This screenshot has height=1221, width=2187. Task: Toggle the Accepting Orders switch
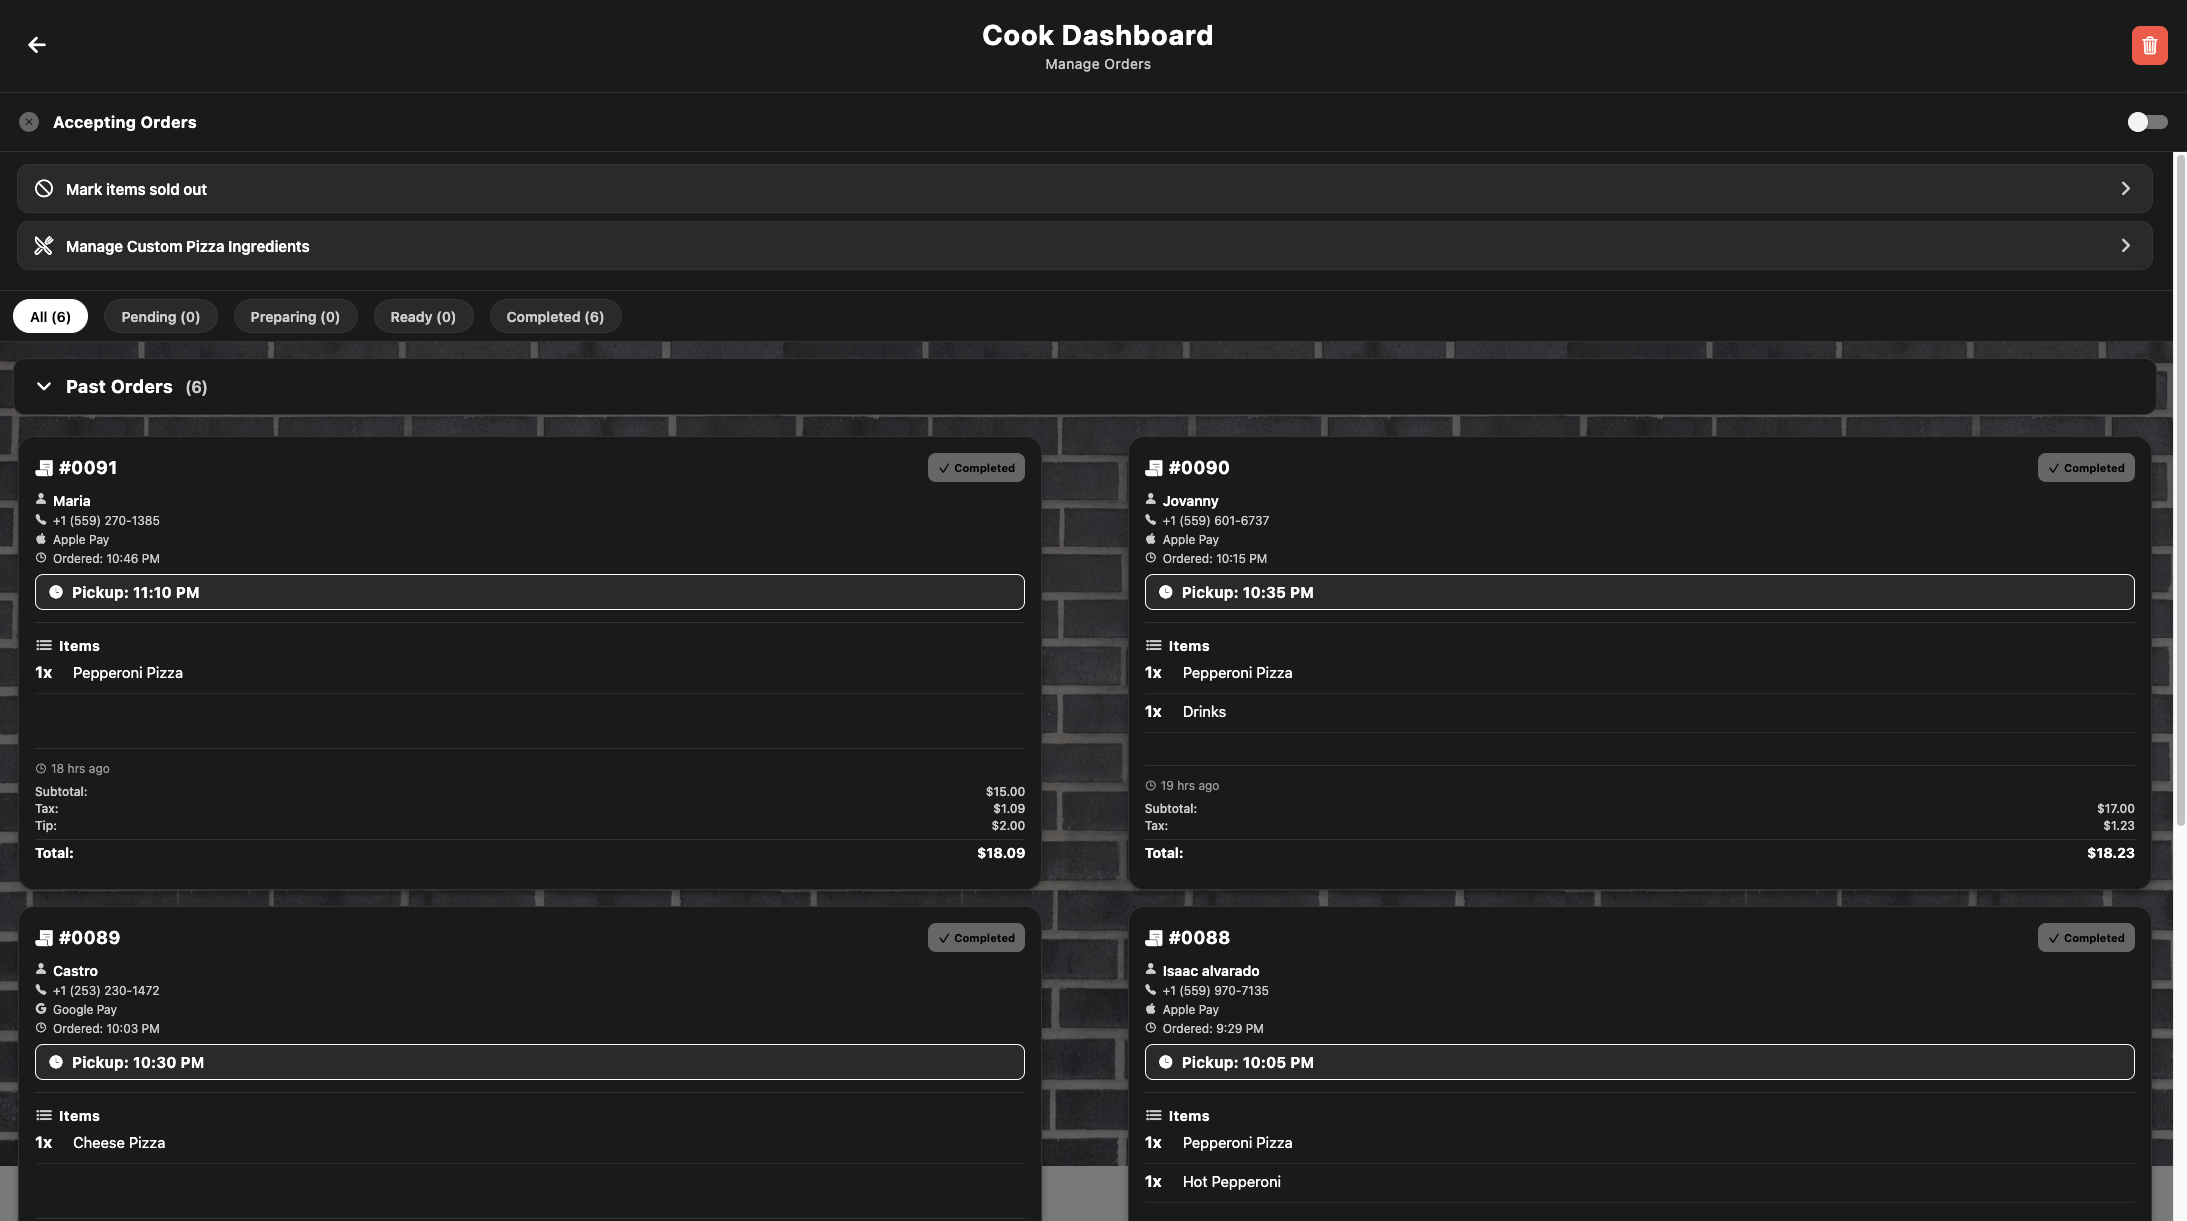(2146, 122)
